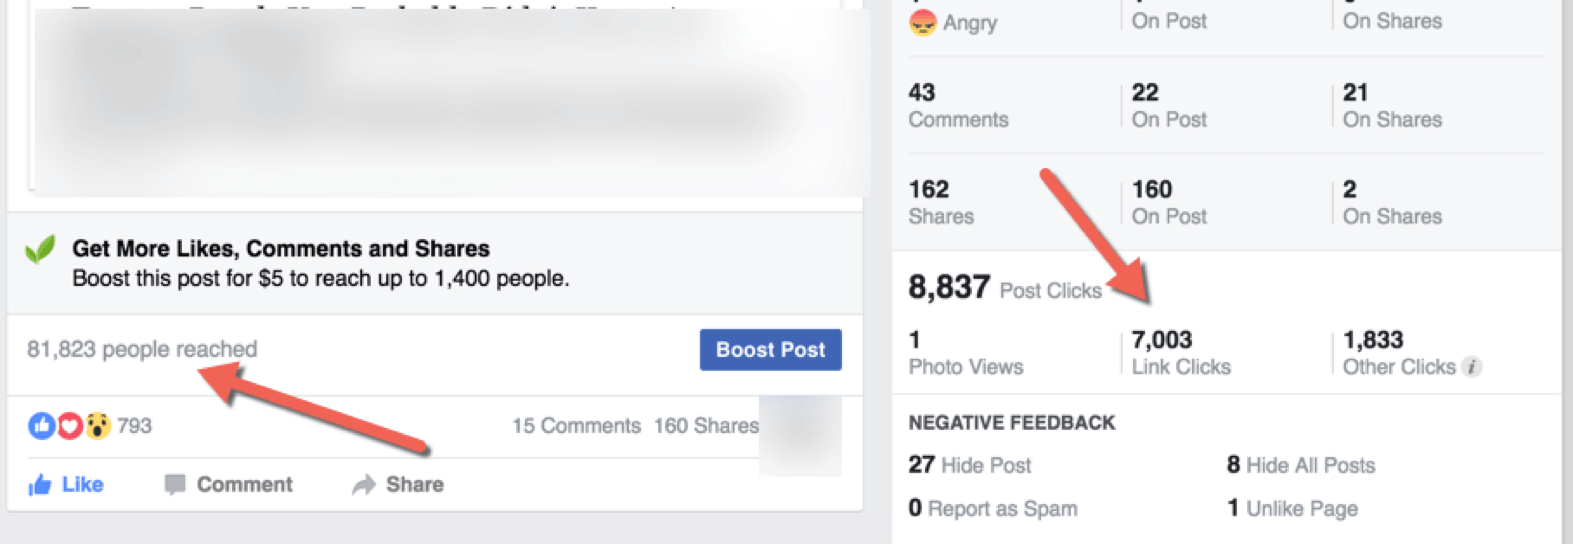
Task: Click the green leaf boost icon
Action: (40, 249)
